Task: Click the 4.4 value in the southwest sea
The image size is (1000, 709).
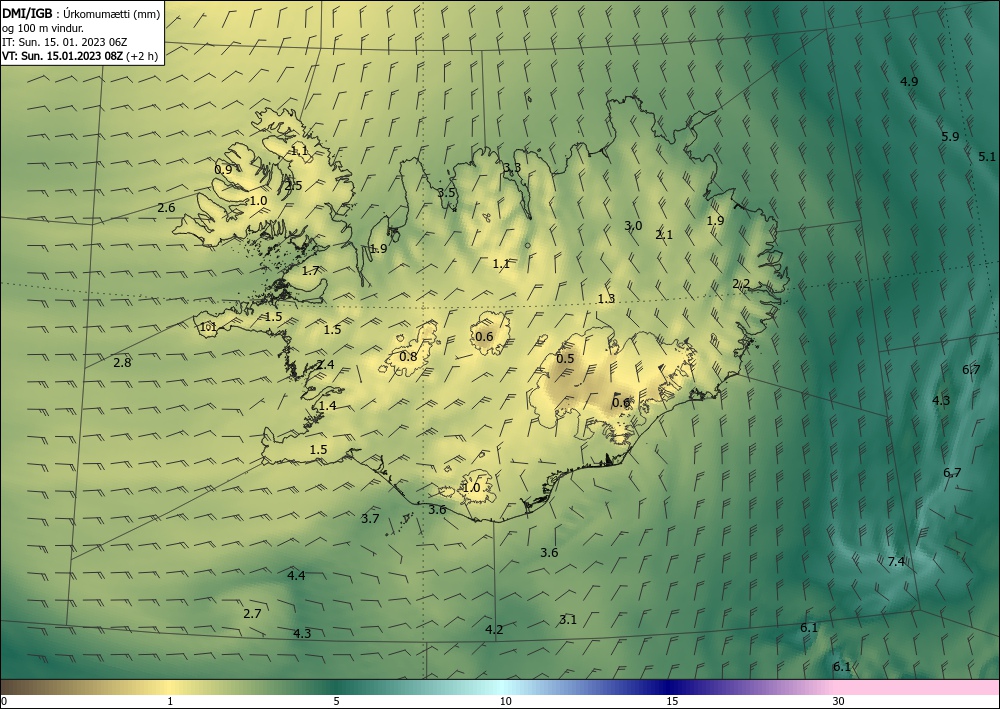Action: [296, 576]
